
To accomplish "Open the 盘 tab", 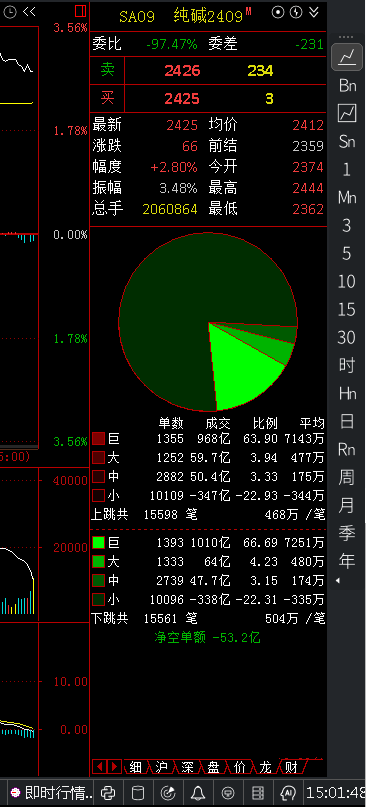I will 213,767.
